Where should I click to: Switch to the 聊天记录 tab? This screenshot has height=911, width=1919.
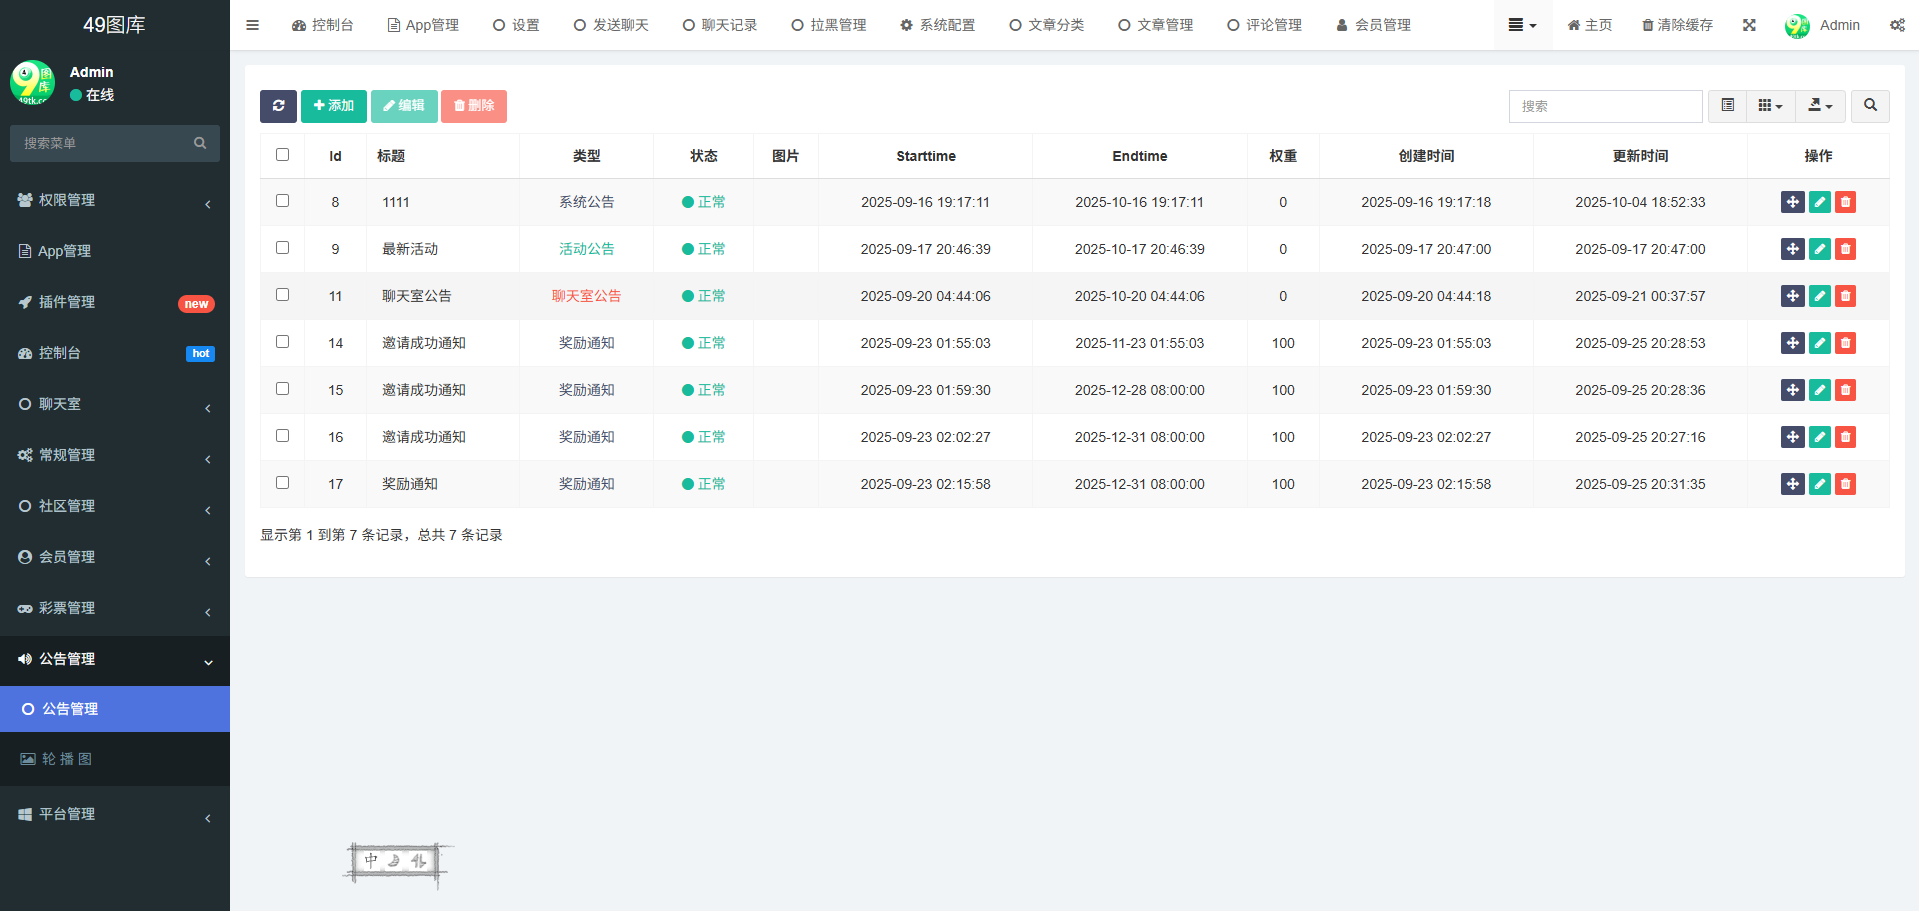(720, 25)
